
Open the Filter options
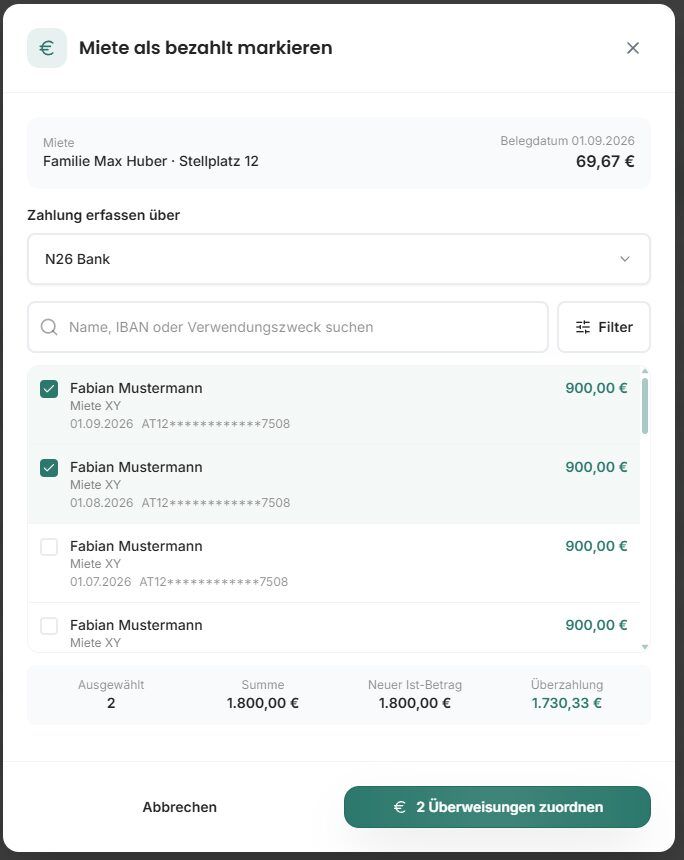604,327
